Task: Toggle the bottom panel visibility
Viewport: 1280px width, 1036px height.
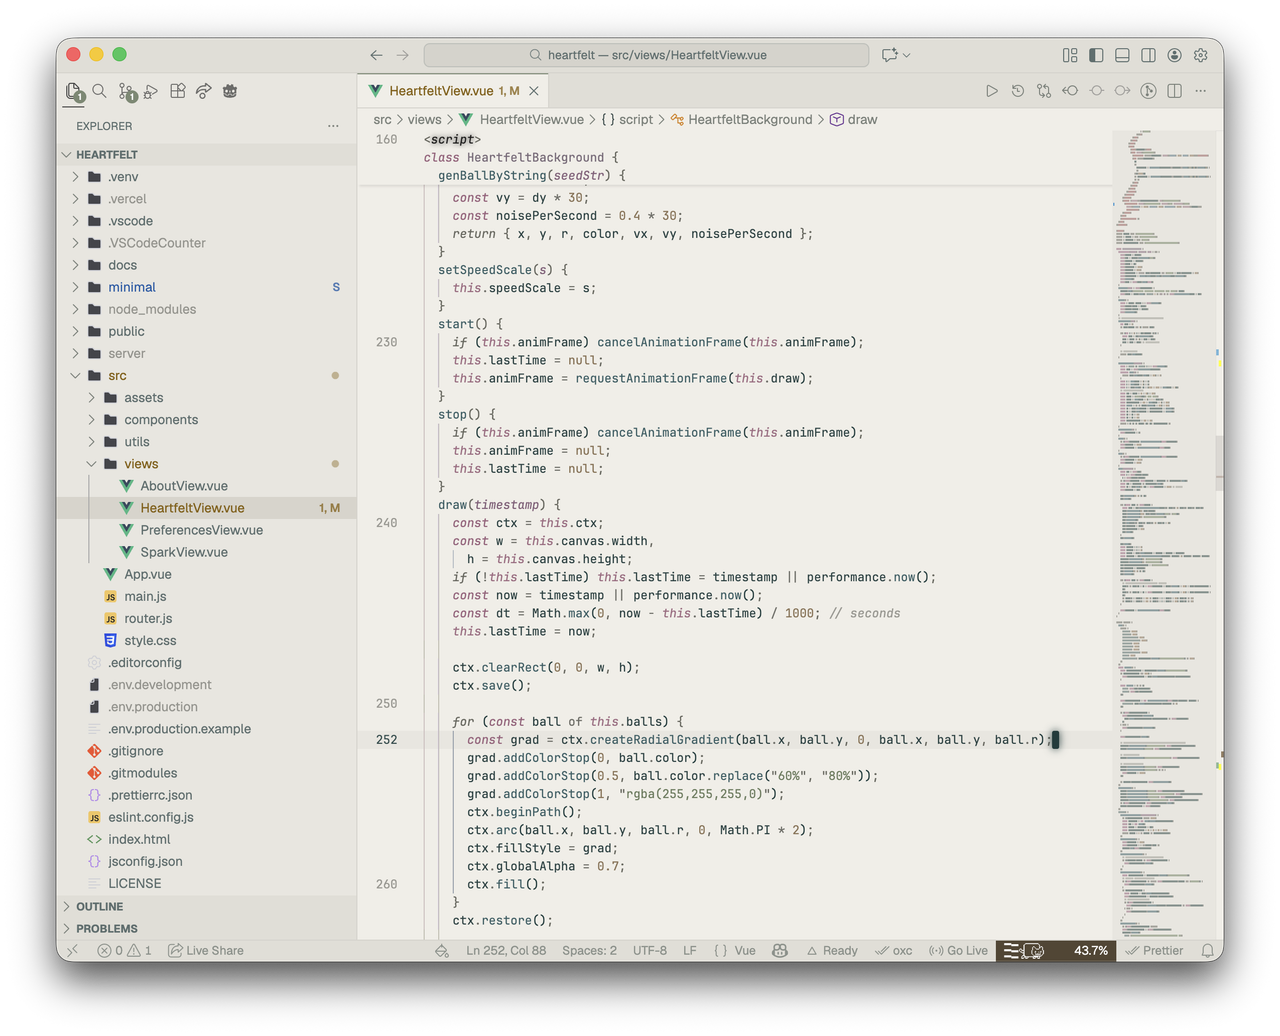Action: pyautogui.click(x=1122, y=55)
